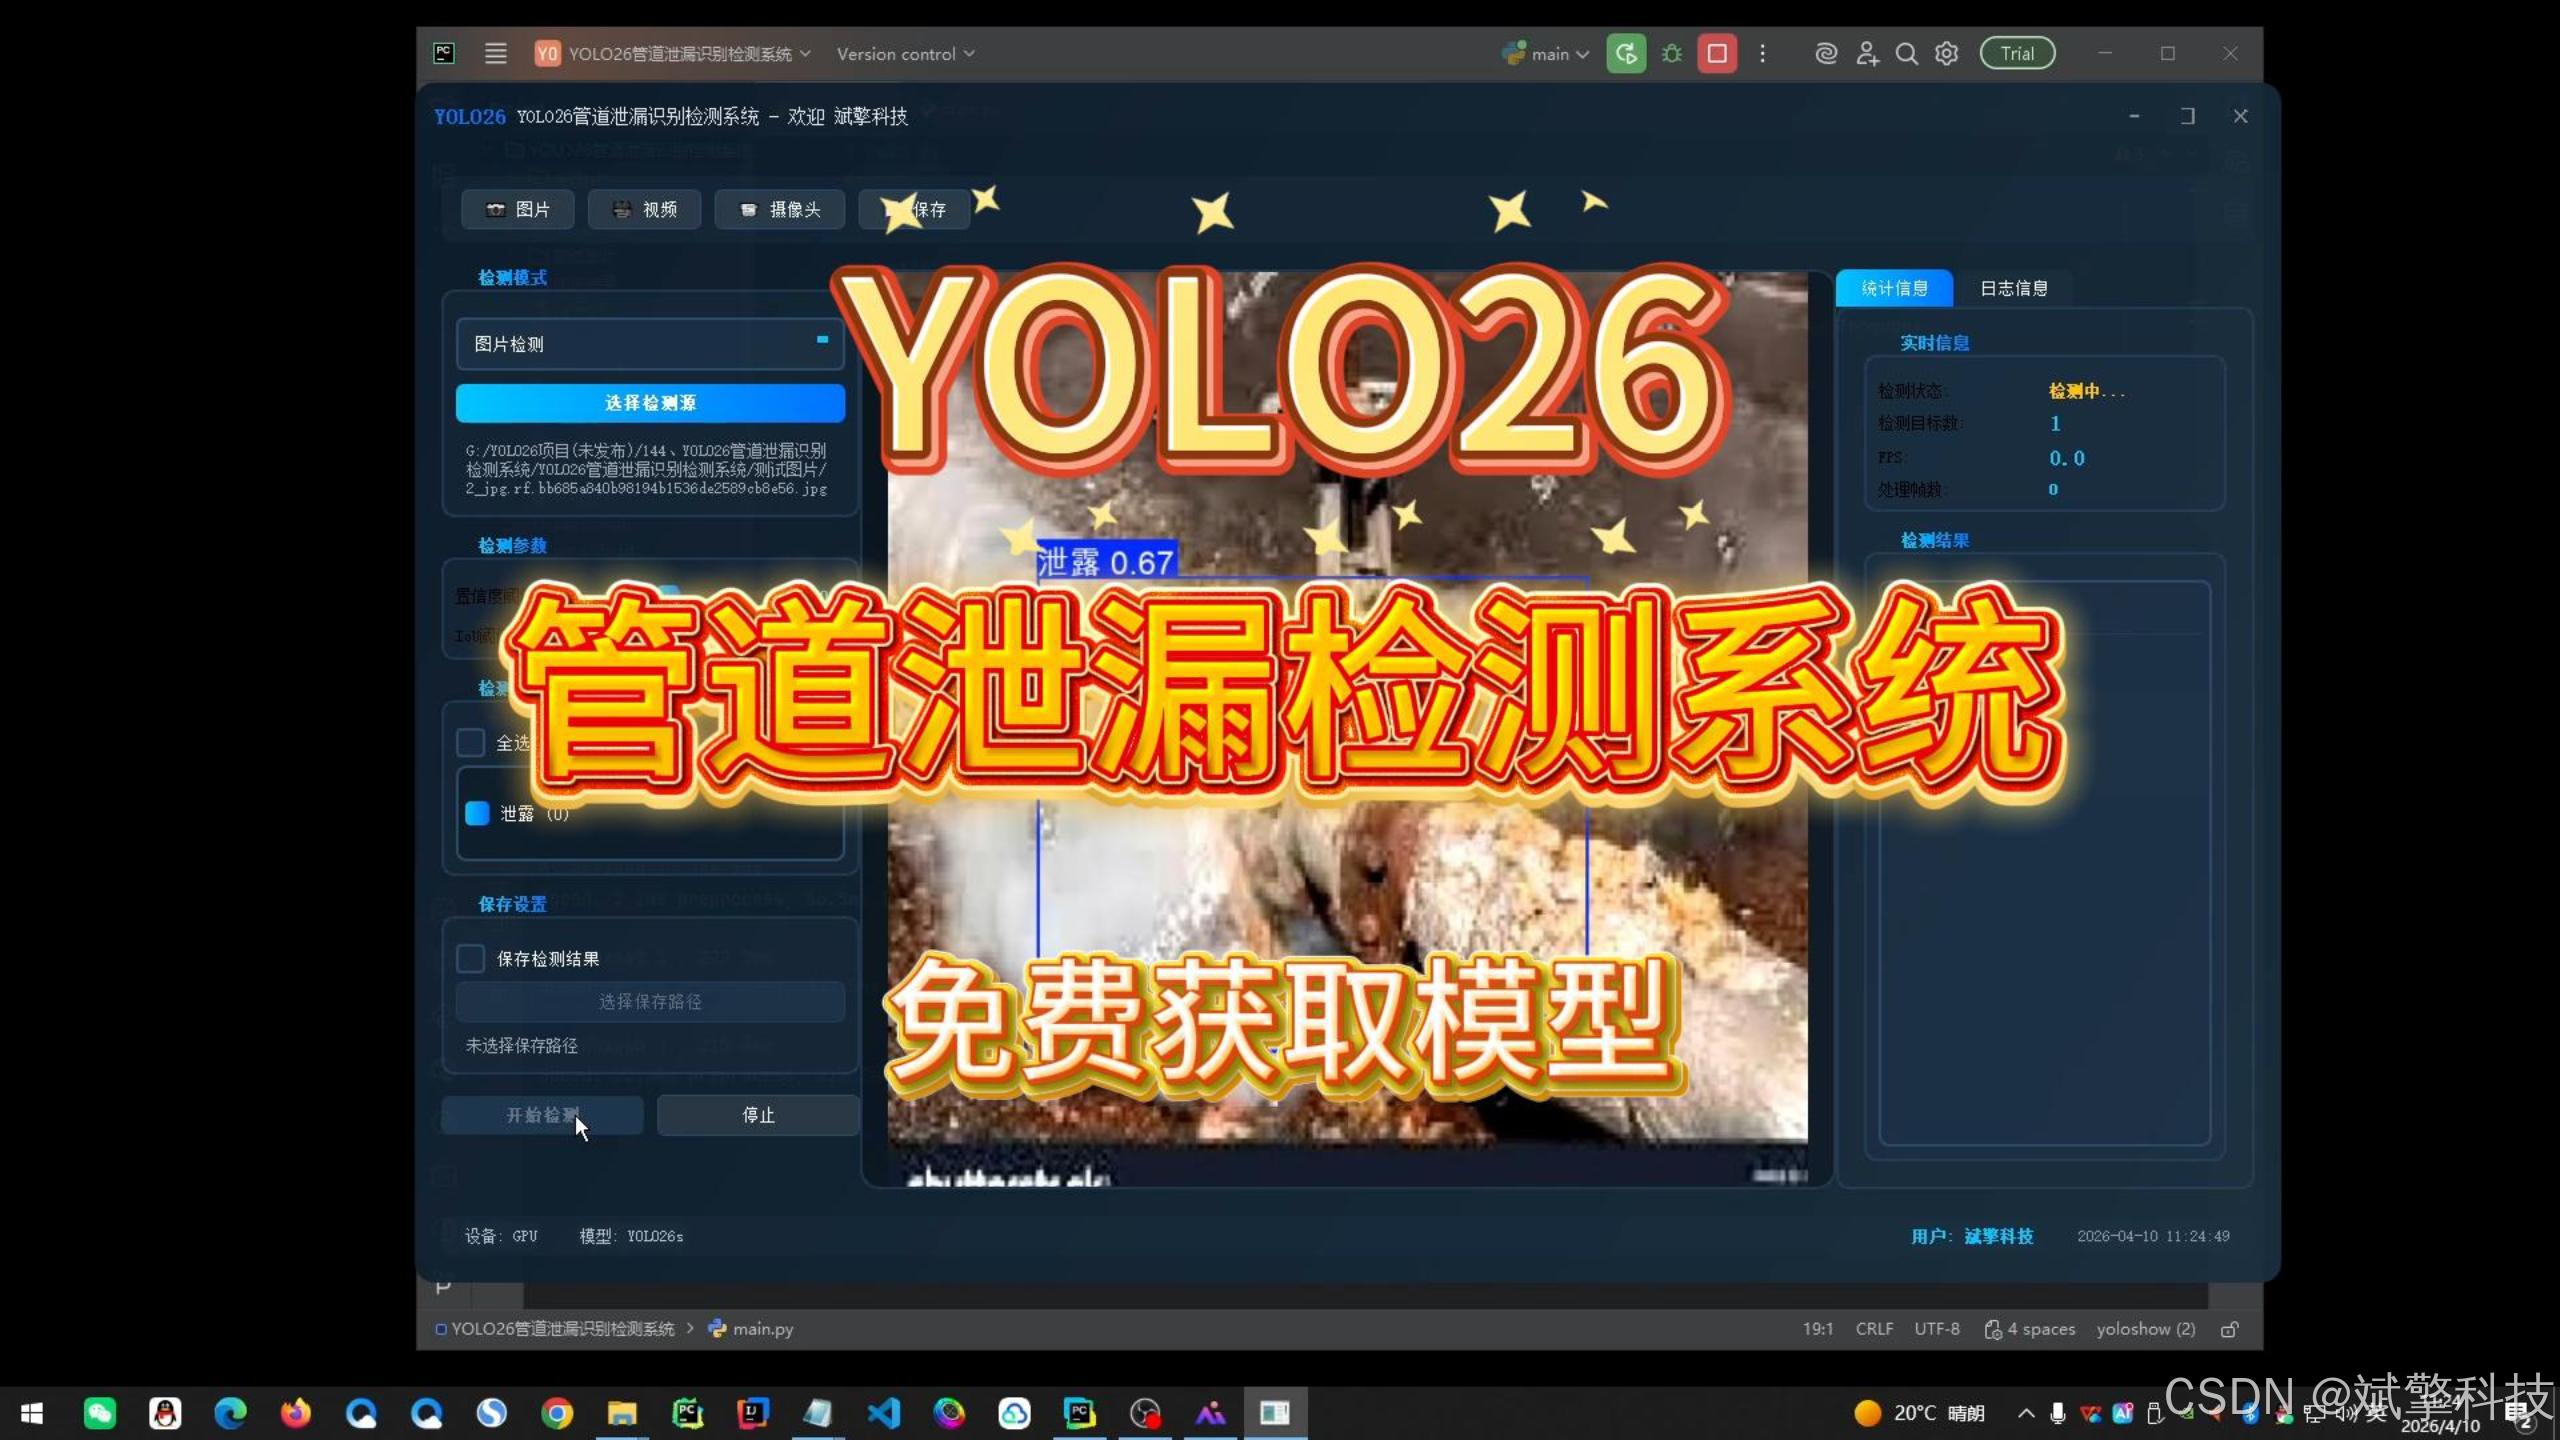This screenshot has height=1440, width=2560.
Task: Click the PyCharm debug bug icon
Action: pos(1672,54)
